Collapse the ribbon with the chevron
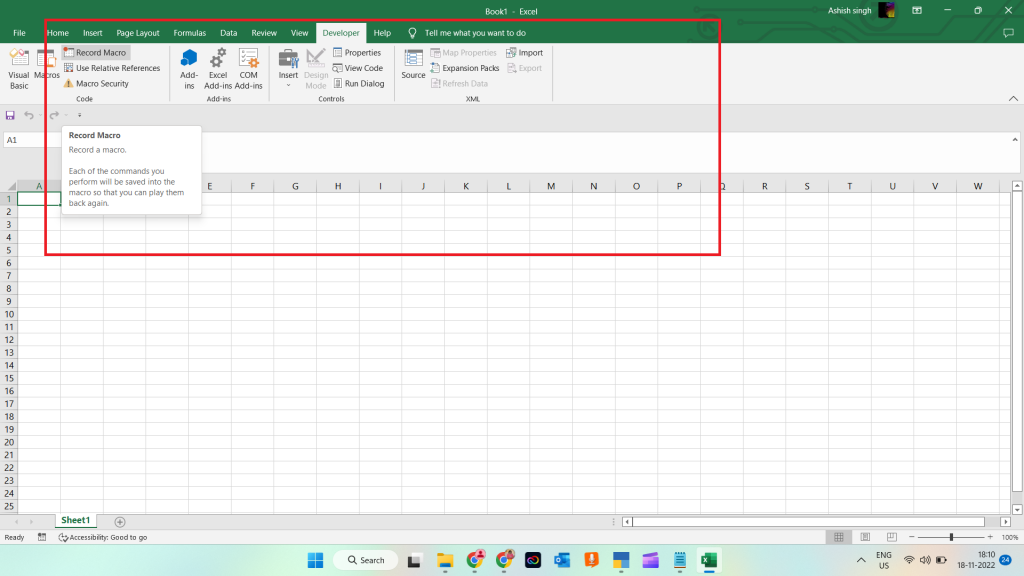The width and height of the screenshot is (1024, 576). click(1013, 99)
